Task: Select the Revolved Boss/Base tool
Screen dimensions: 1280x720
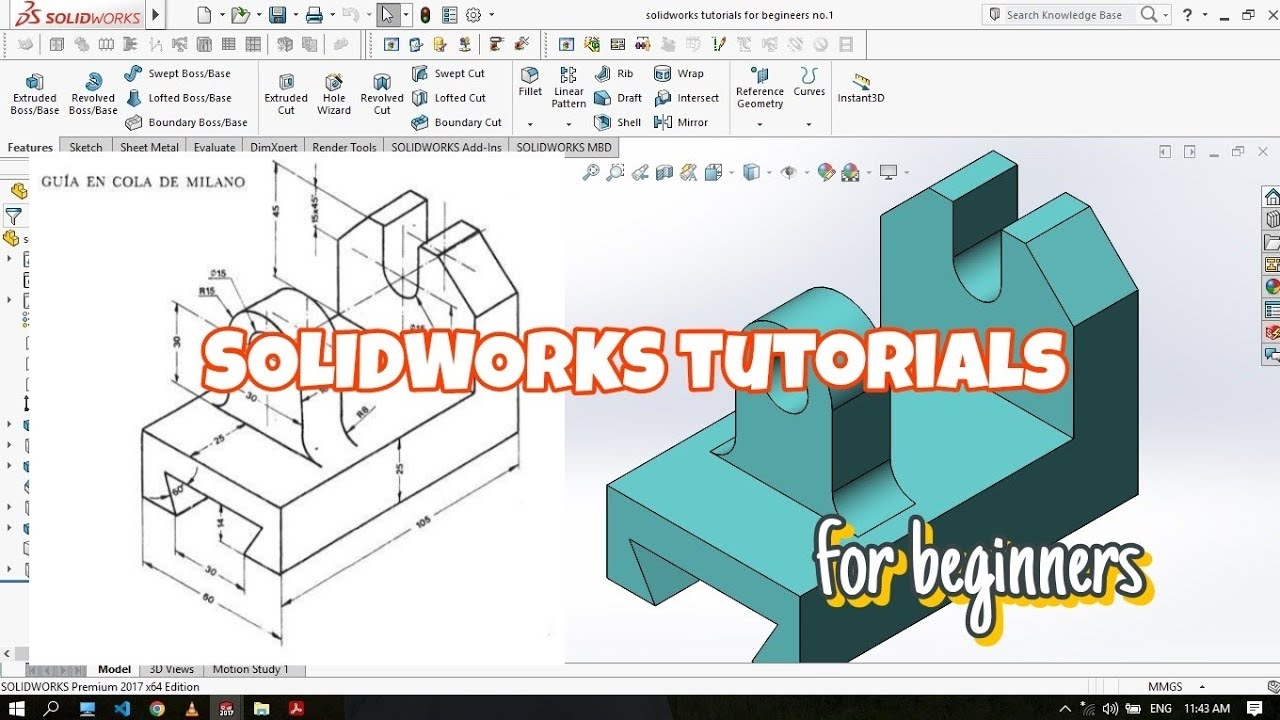Action: [93, 94]
